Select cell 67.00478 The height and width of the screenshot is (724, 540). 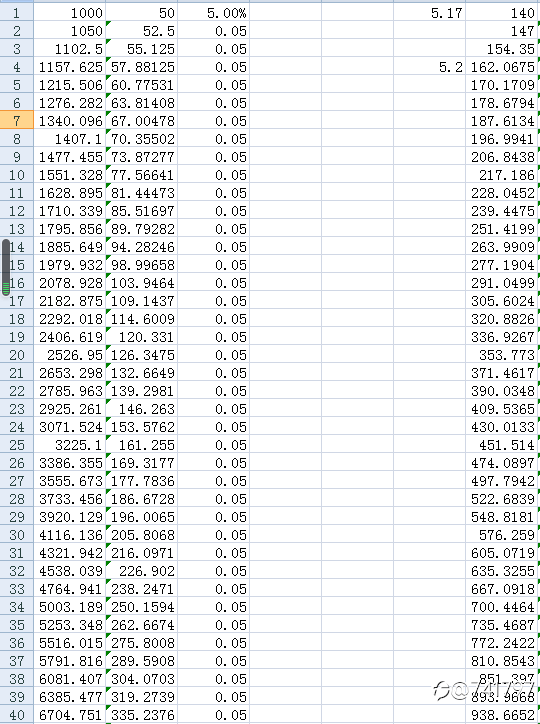point(142,121)
